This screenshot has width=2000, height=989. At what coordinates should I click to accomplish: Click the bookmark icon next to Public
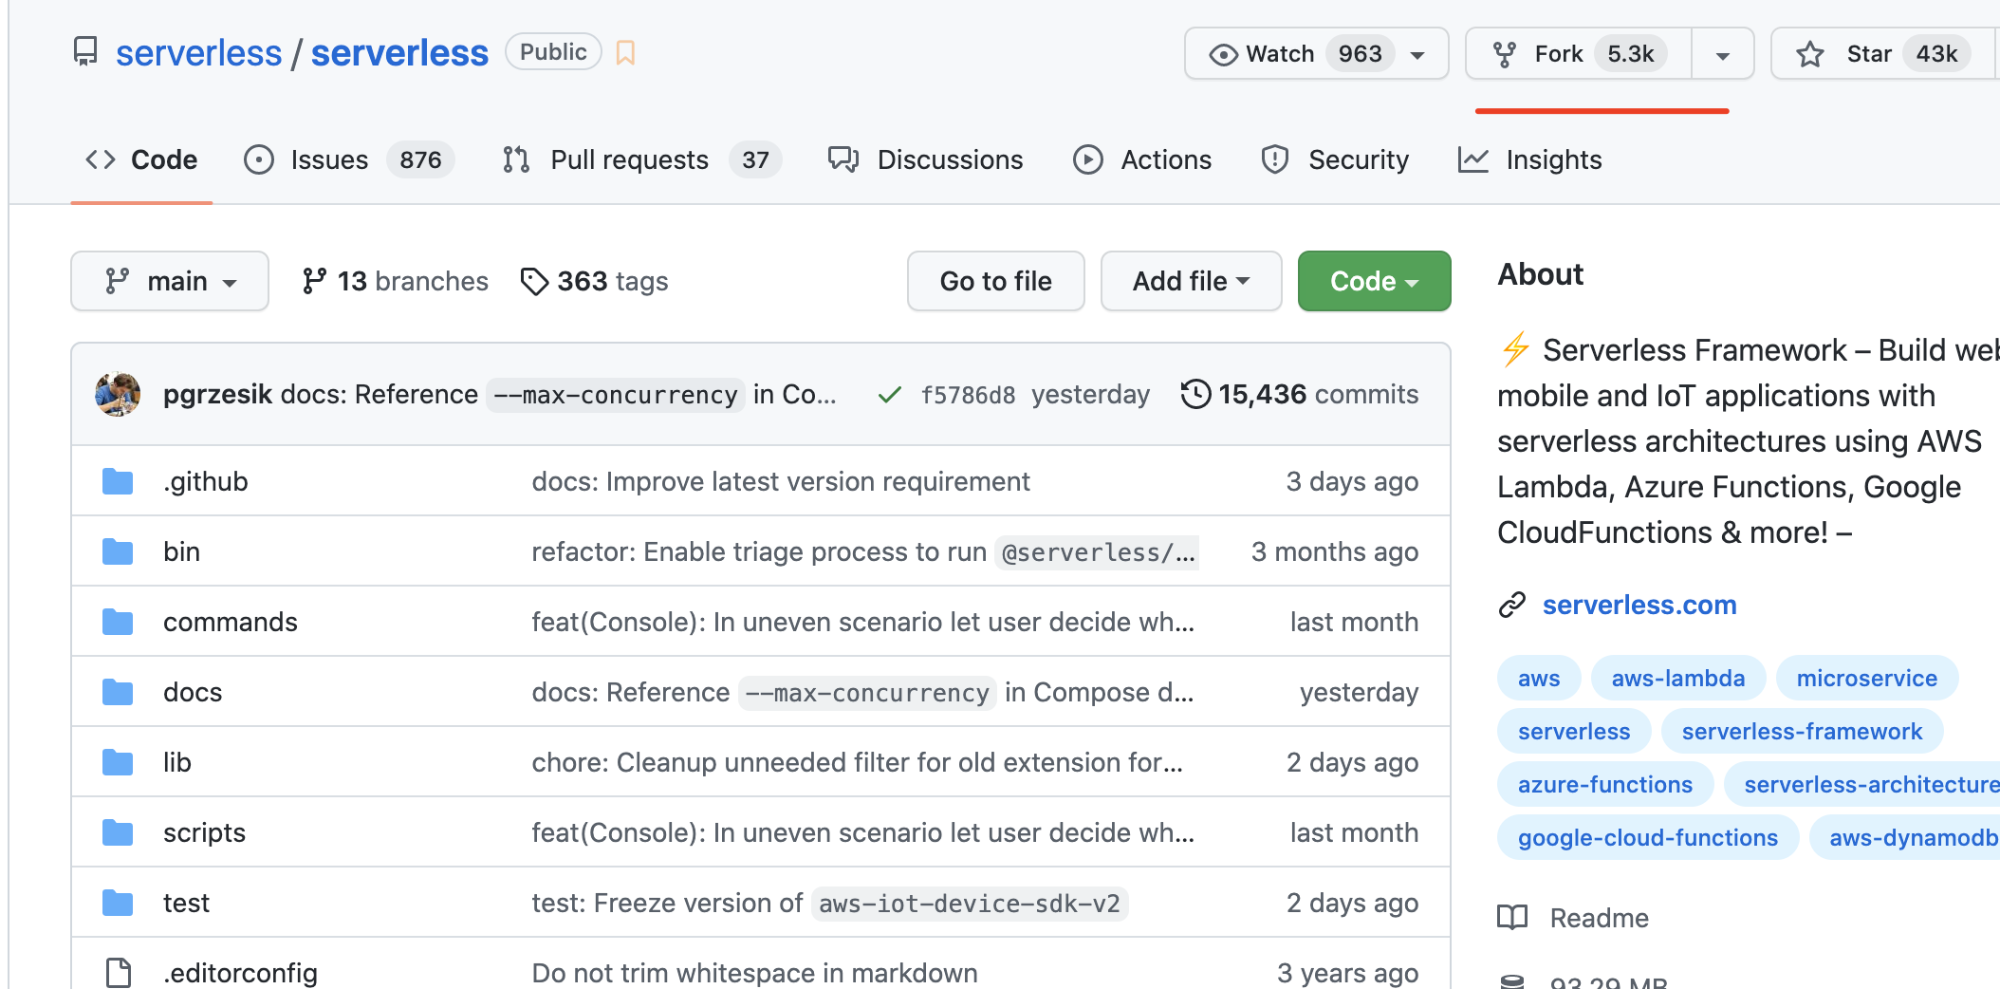coord(625,52)
